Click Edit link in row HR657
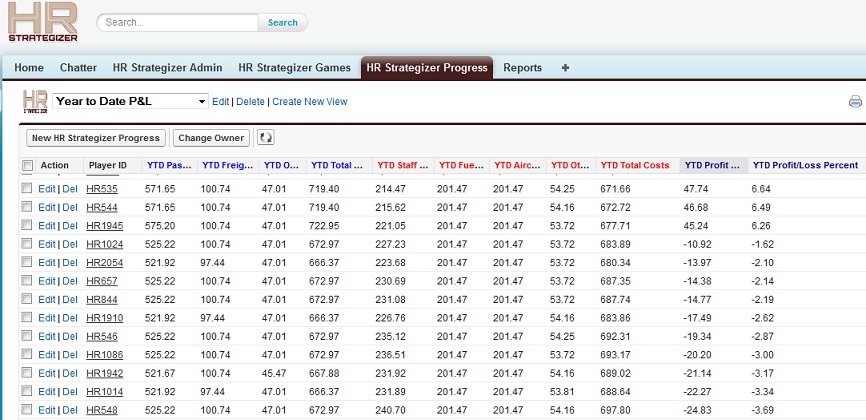Screen dimensions: 866x420 [x=47, y=281]
